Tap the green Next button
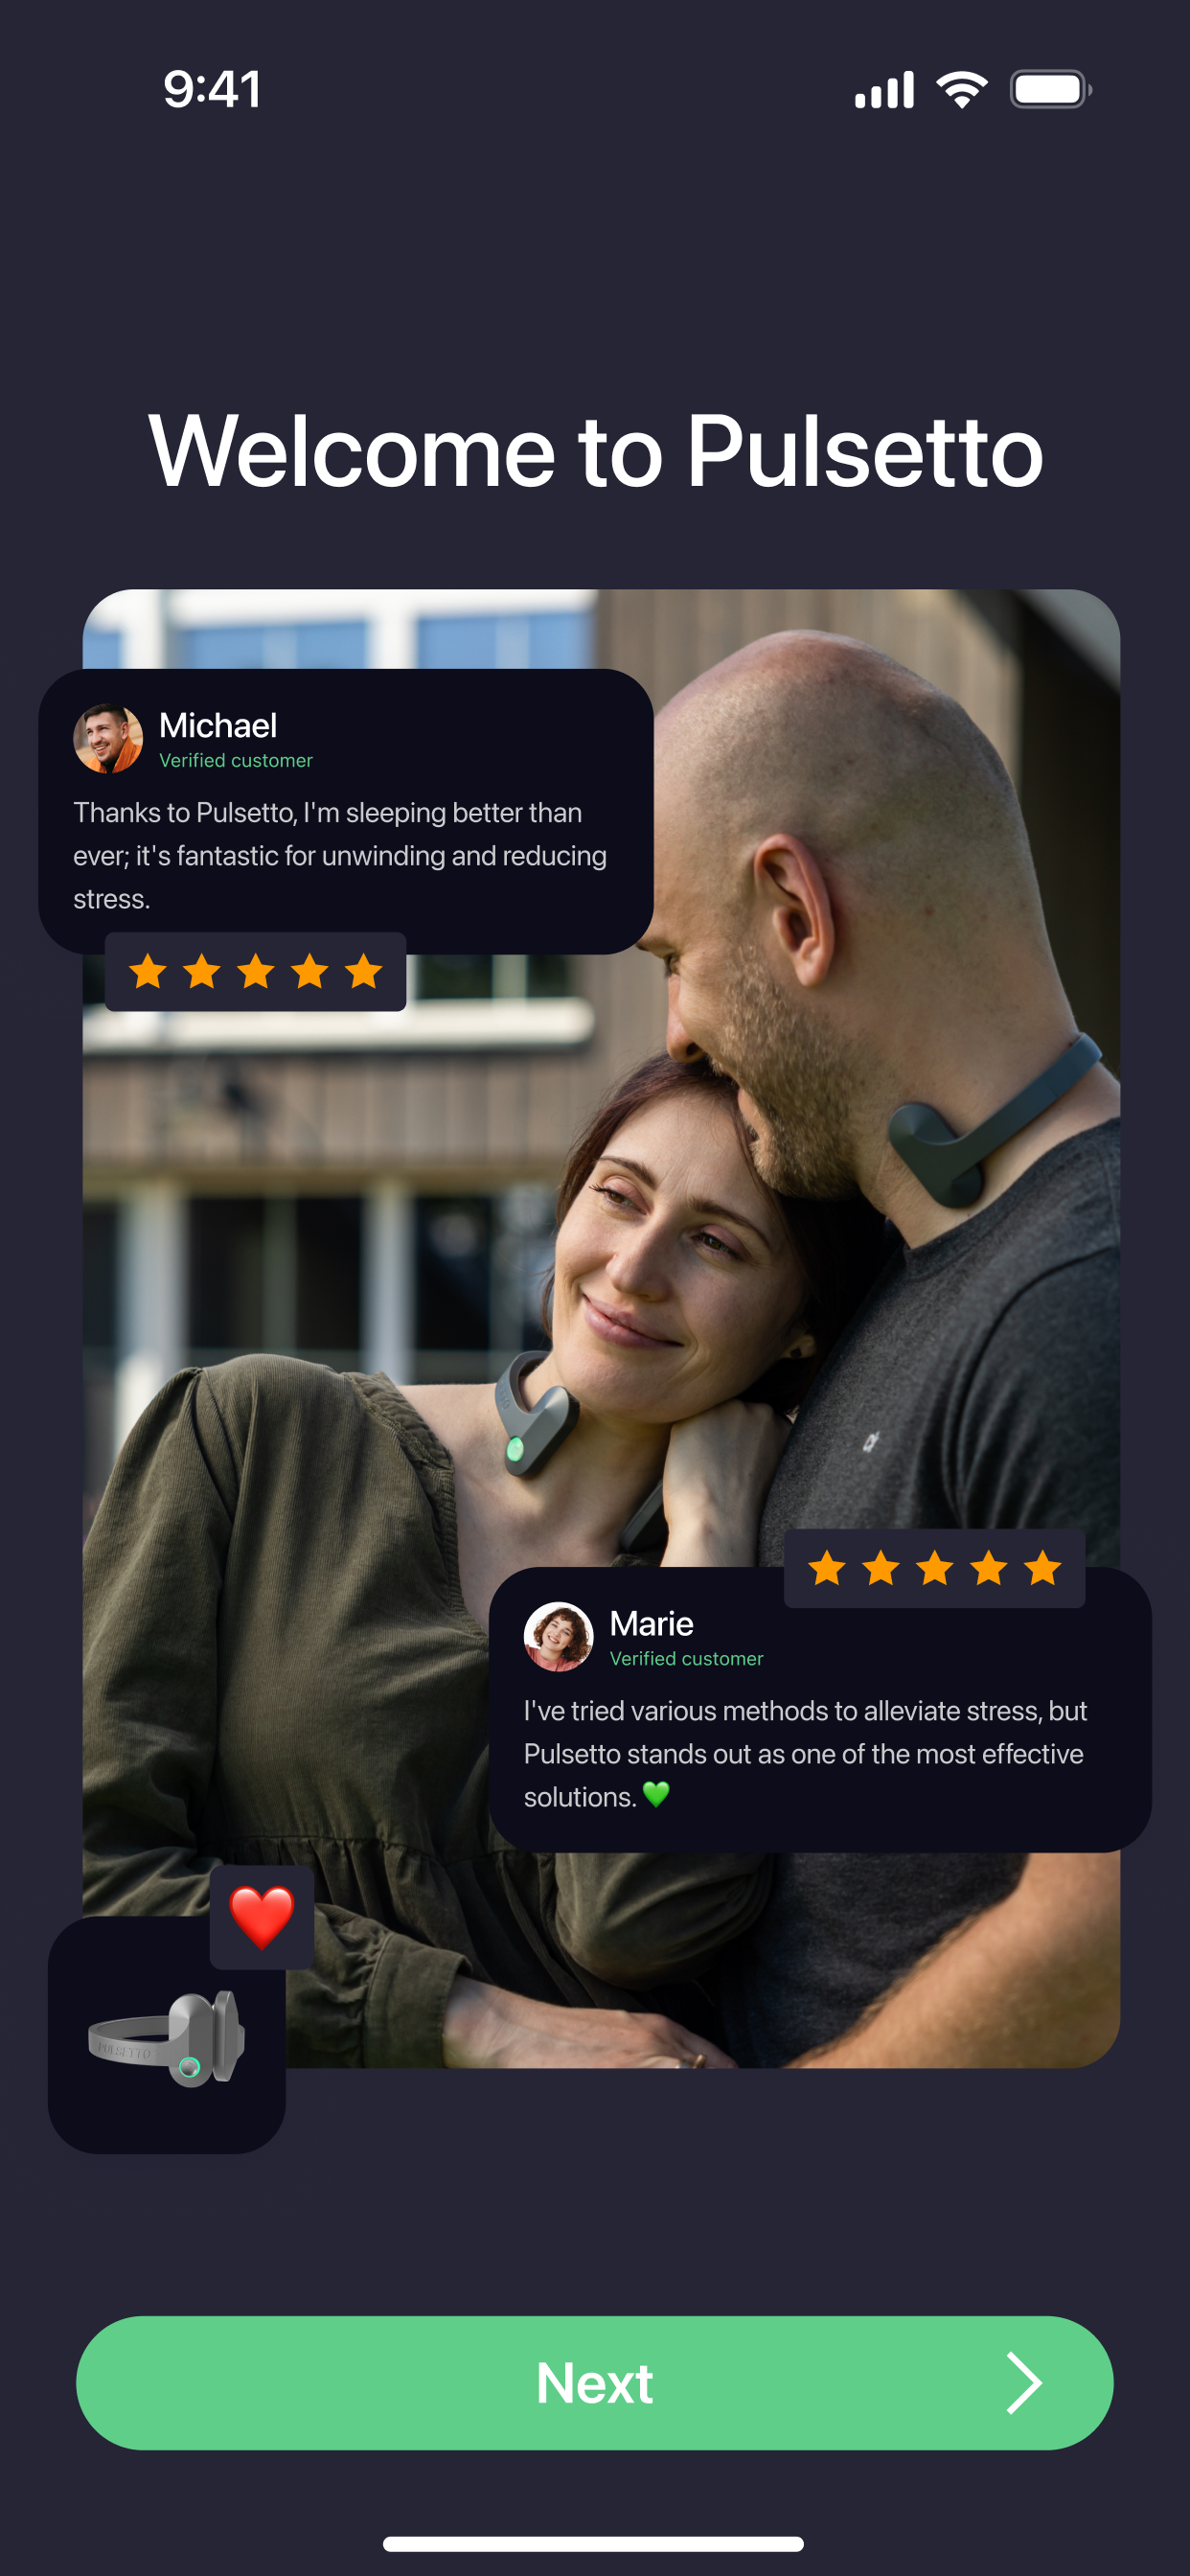The width and height of the screenshot is (1190, 2576). 594,2382
